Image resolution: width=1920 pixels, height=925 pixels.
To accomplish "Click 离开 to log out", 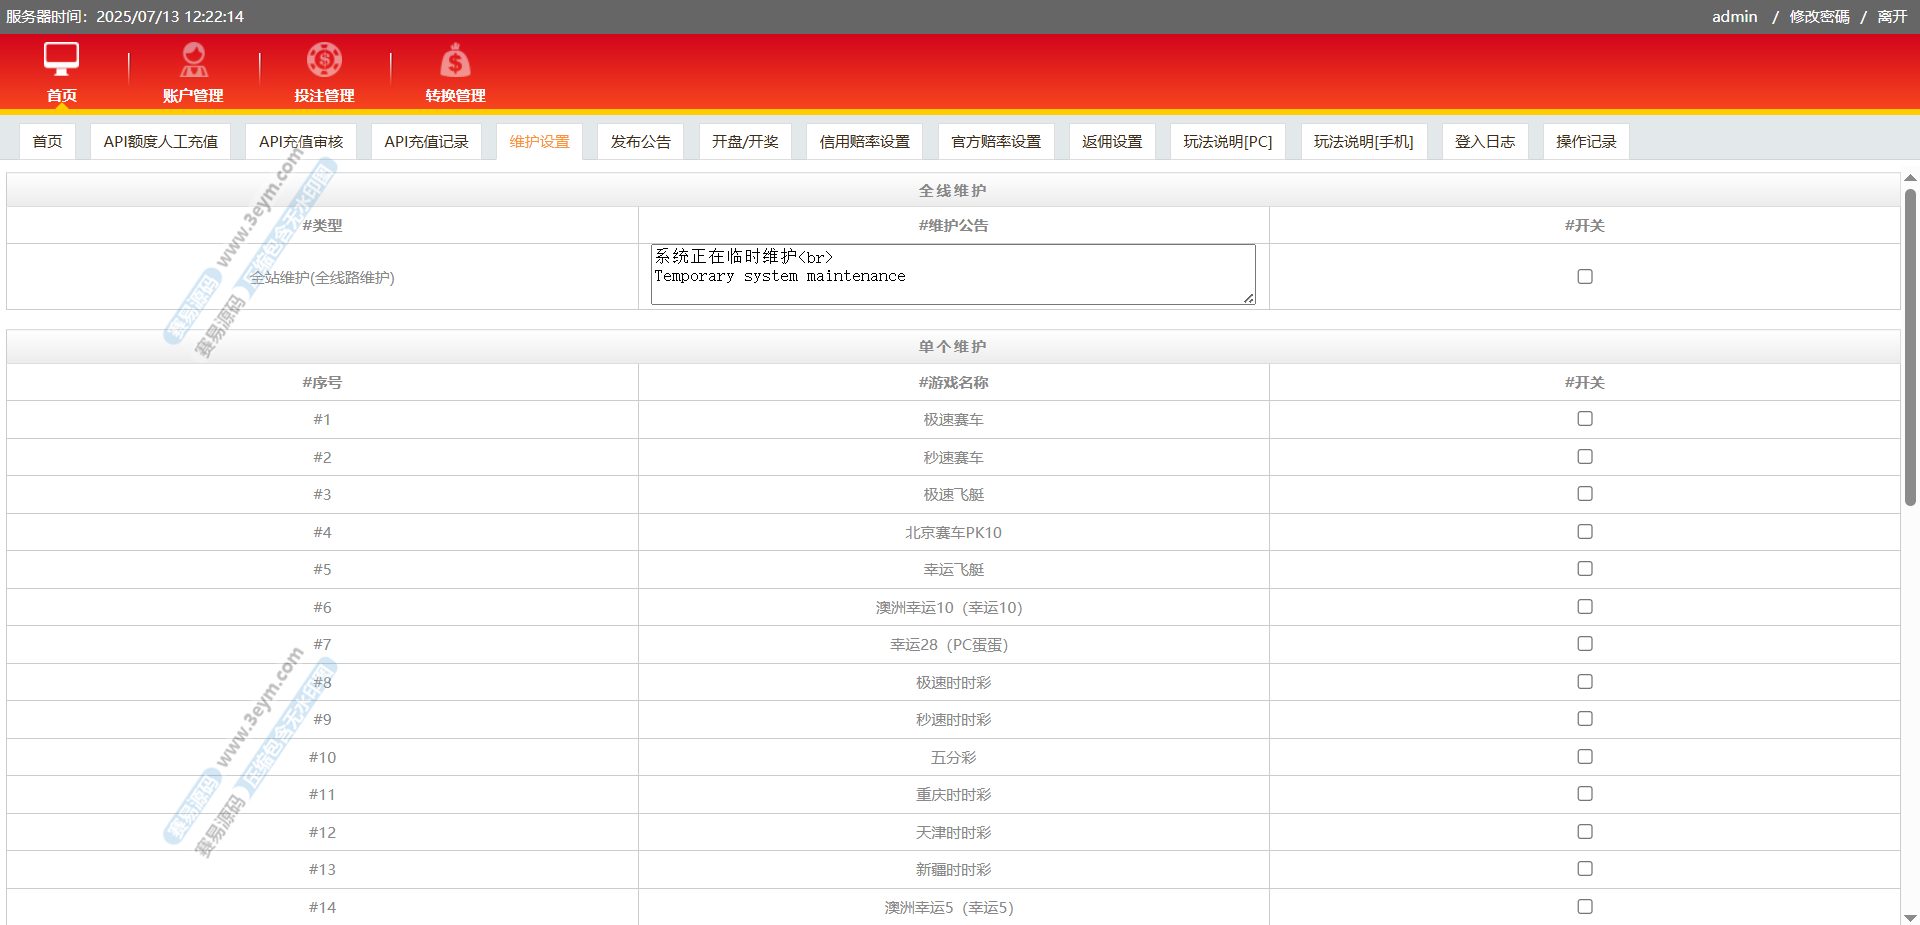I will pos(1892,17).
